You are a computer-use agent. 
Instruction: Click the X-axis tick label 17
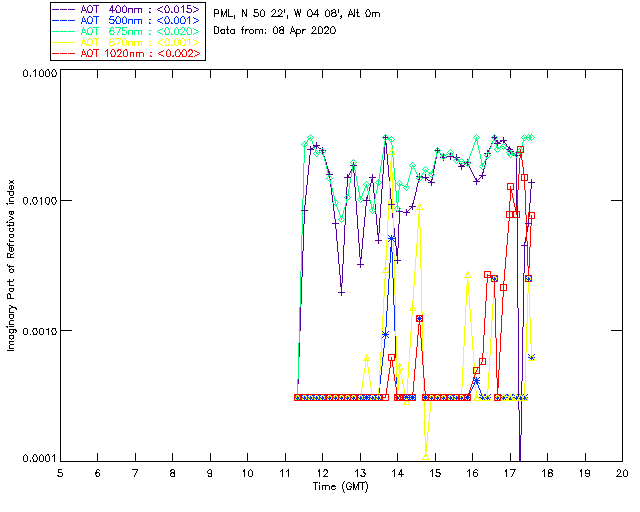click(510, 473)
